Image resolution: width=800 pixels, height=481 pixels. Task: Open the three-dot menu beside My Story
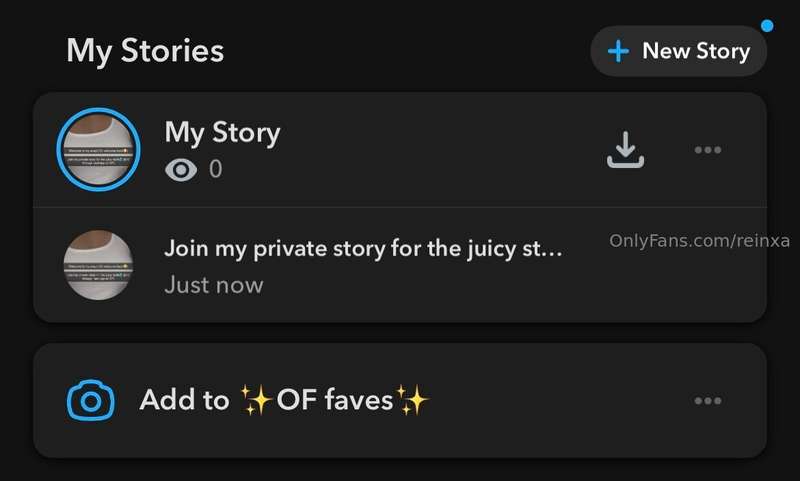pyautogui.click(x=708, y=150)
